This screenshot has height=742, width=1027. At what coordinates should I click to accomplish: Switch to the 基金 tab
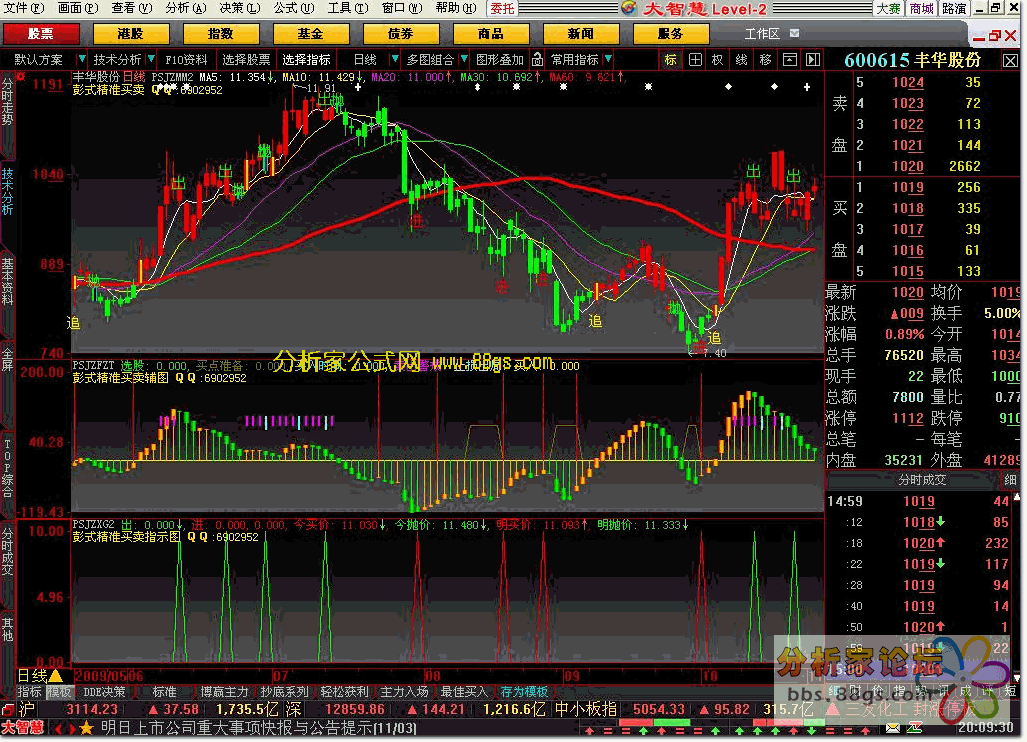click(310, 33)
